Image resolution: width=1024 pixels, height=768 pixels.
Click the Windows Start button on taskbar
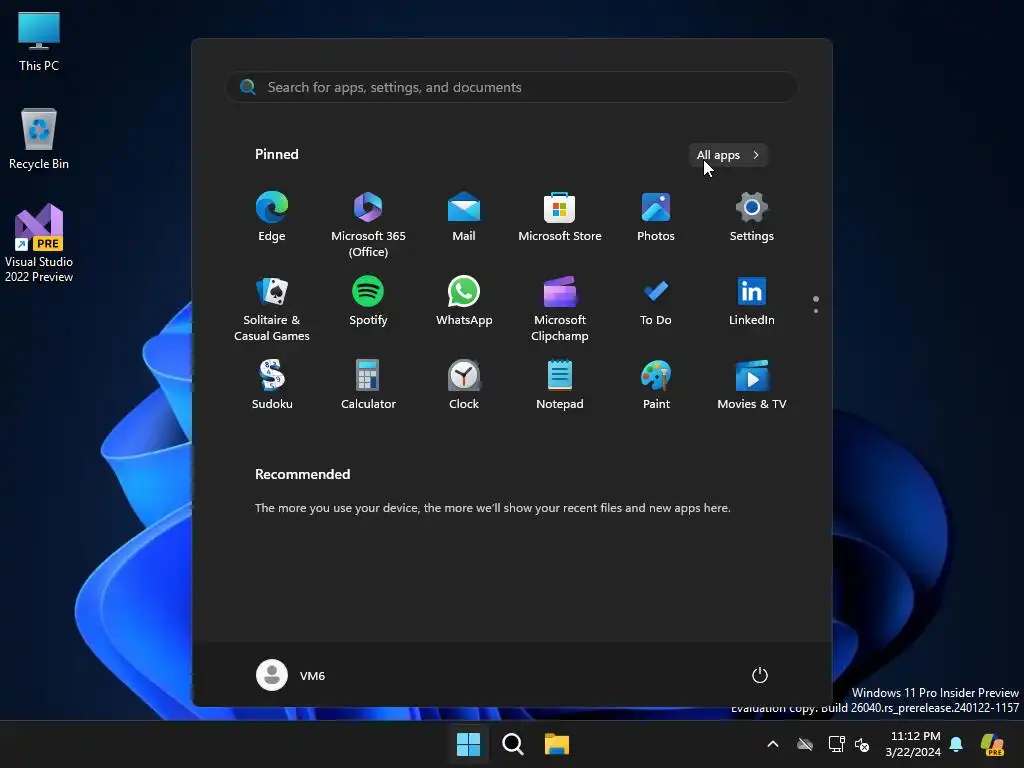point(468,744)
